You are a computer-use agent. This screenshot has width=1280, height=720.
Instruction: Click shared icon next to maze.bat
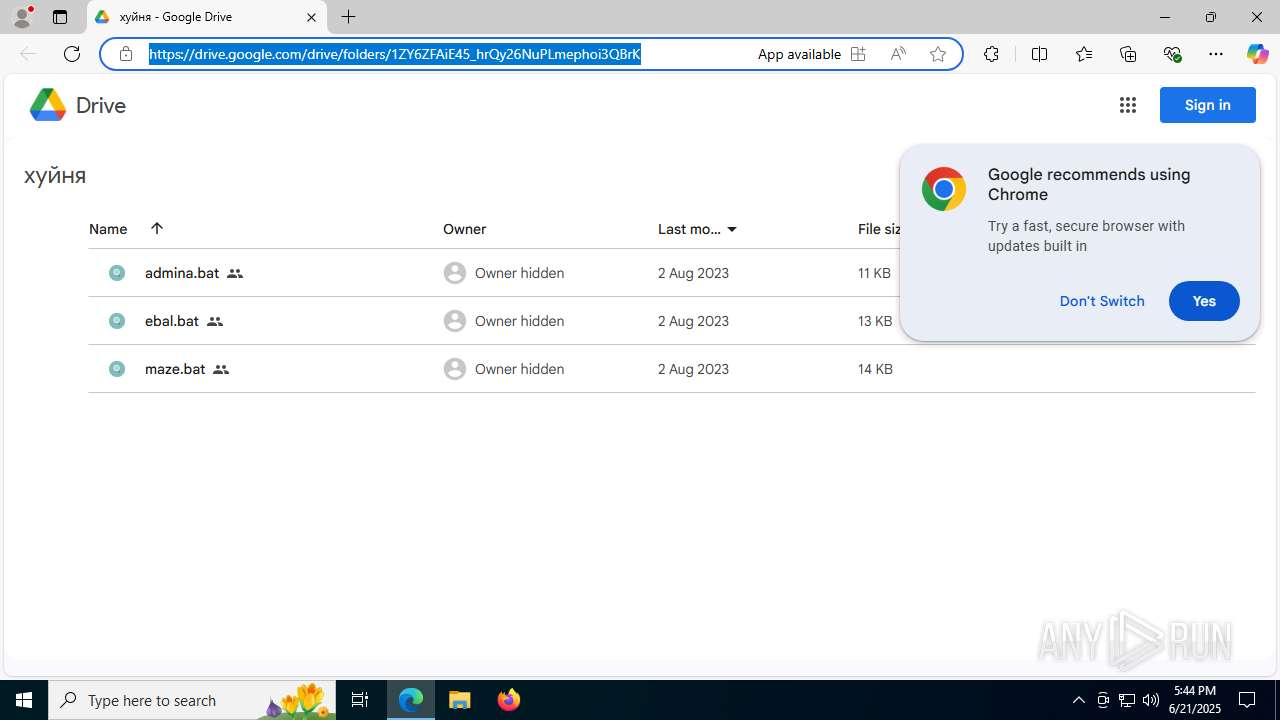pos(221,369)
